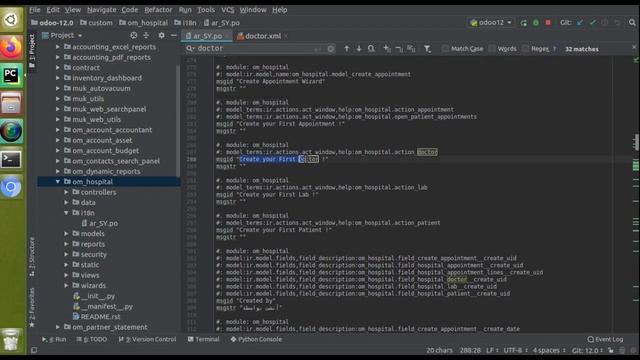Add selection for next occurrence icon
This screenshot has width=640, height=360.
click(x=387, y=49)
